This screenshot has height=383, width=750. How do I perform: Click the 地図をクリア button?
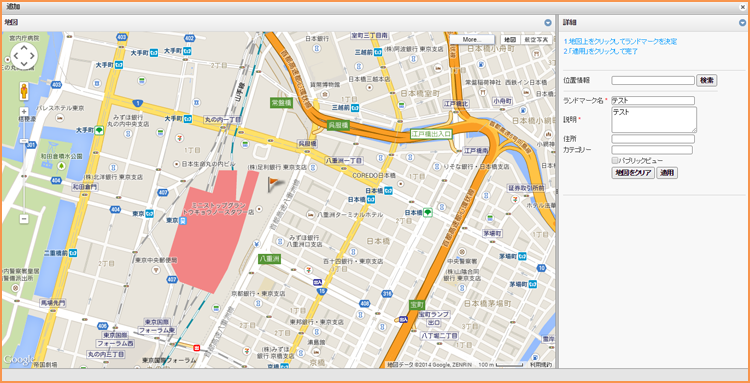click(633, 173)
